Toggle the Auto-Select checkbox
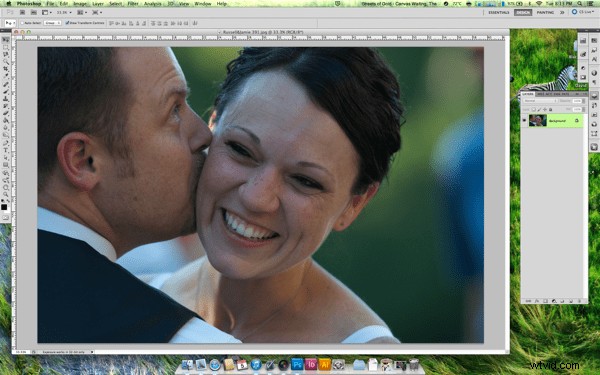 pos(22,23)
